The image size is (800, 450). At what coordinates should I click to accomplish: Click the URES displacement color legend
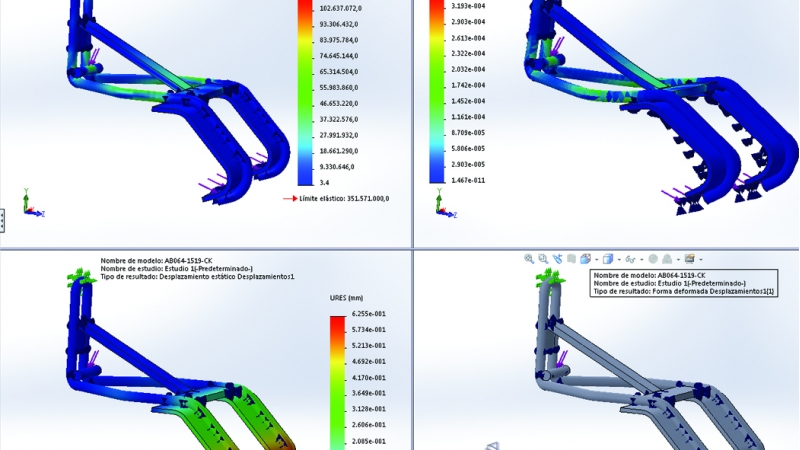(337, 380)
